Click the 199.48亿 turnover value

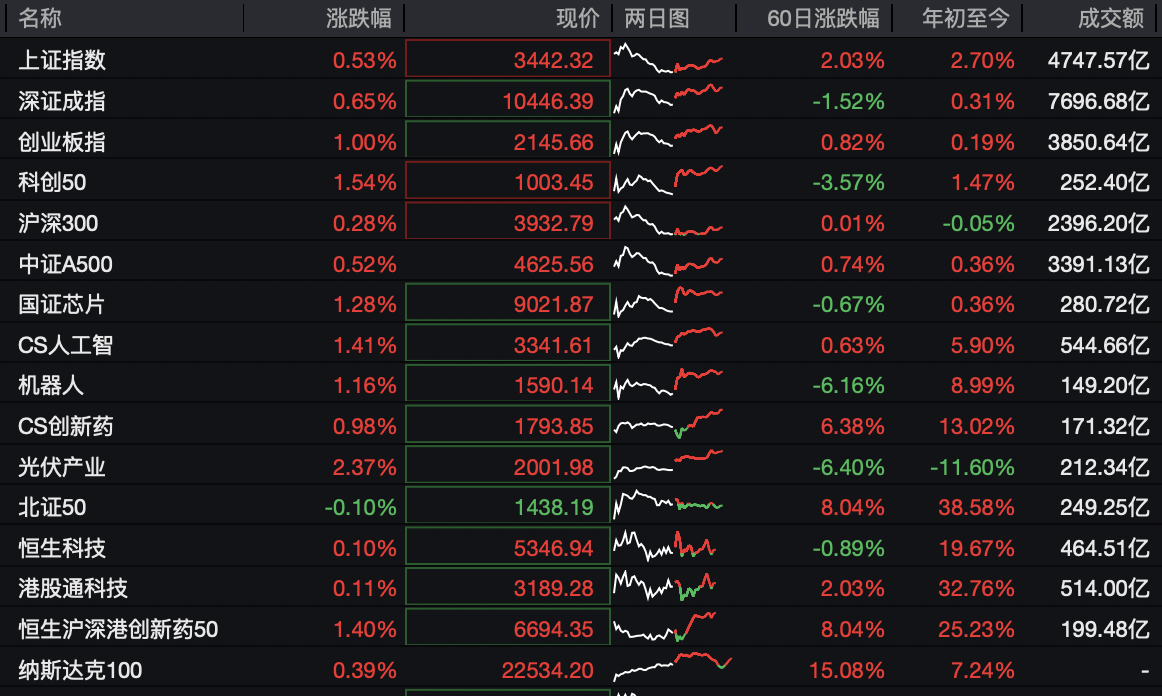[x=1105, y=630]
